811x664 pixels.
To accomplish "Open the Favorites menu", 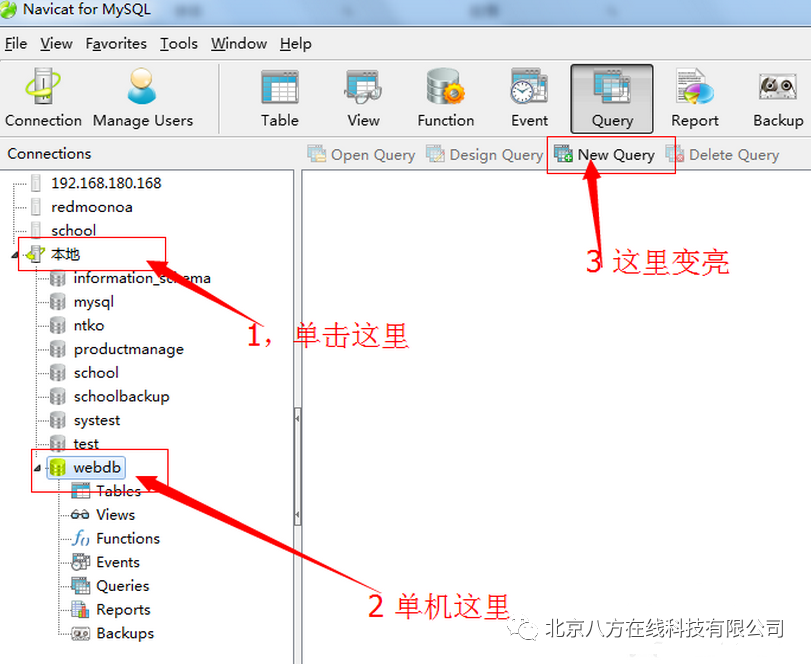I will (x=116, y=43).
